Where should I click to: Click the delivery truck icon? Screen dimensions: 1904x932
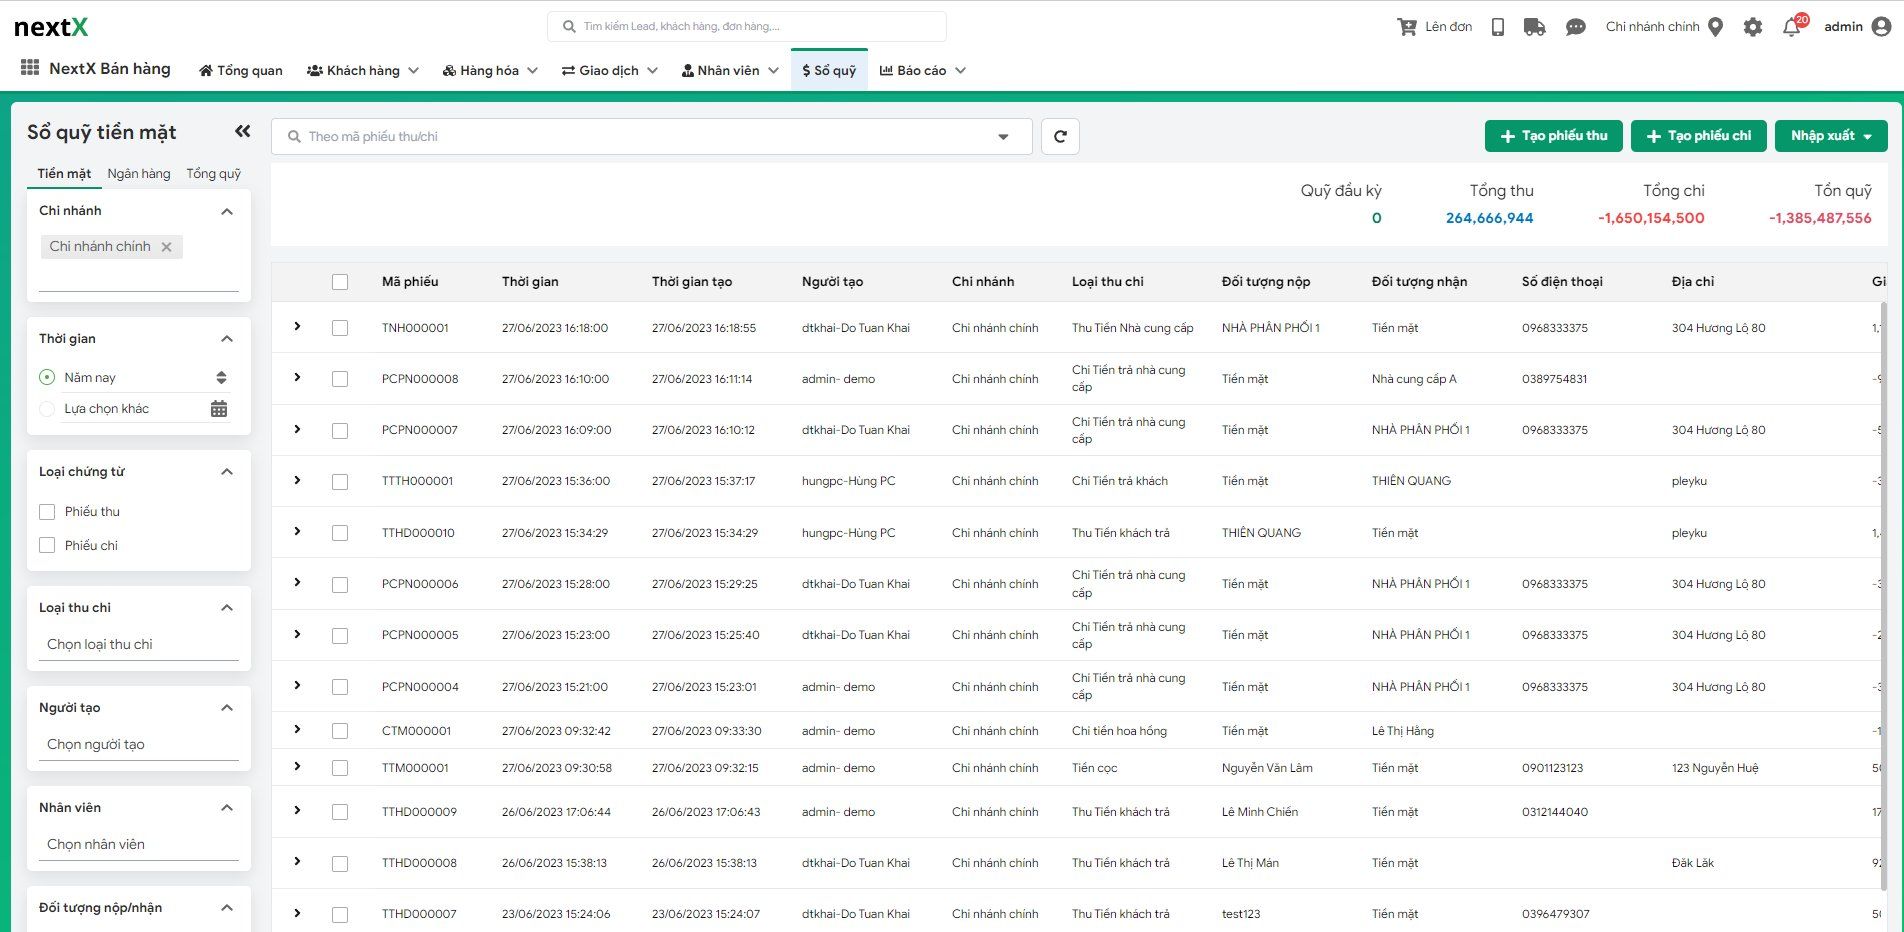click(1534, 28)
